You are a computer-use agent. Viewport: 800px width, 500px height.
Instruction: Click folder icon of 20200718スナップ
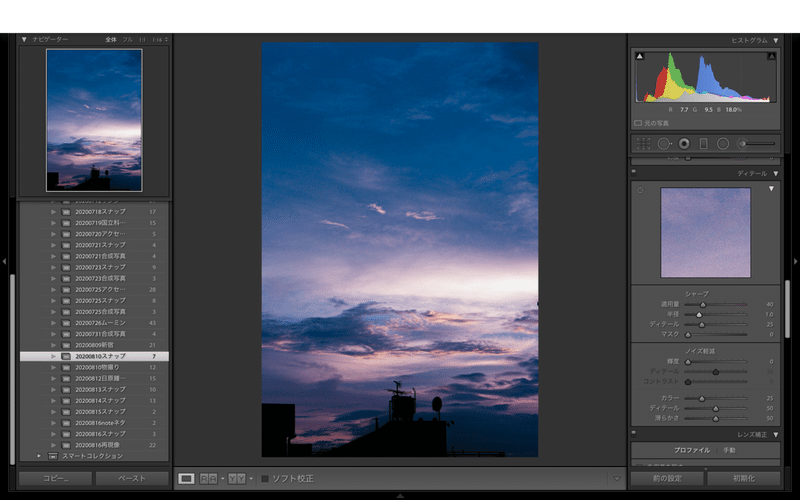tap(66, 212)
